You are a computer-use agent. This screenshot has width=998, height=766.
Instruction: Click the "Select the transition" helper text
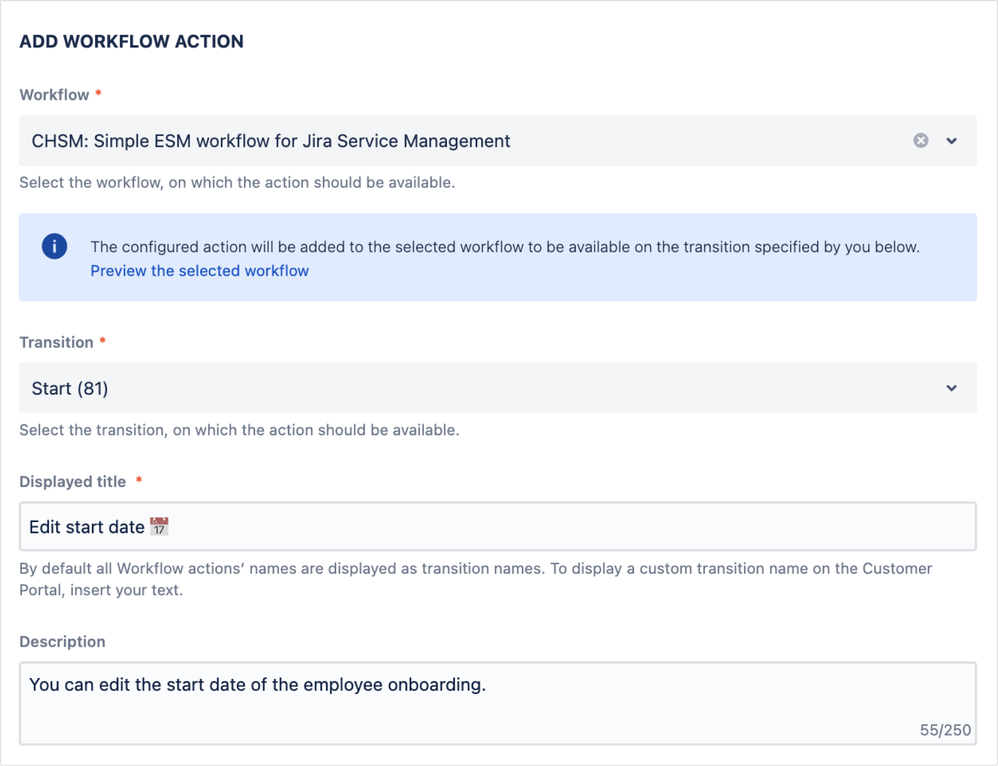(239, 431)
